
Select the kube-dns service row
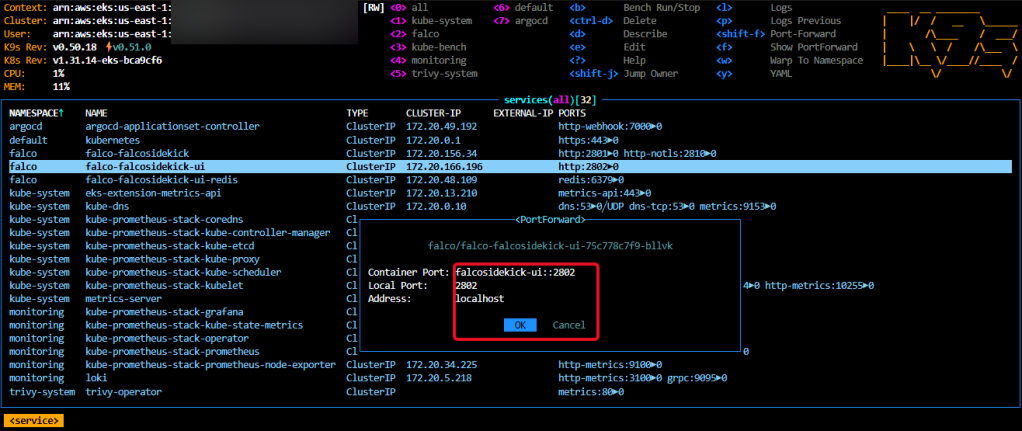coord(510,206)
